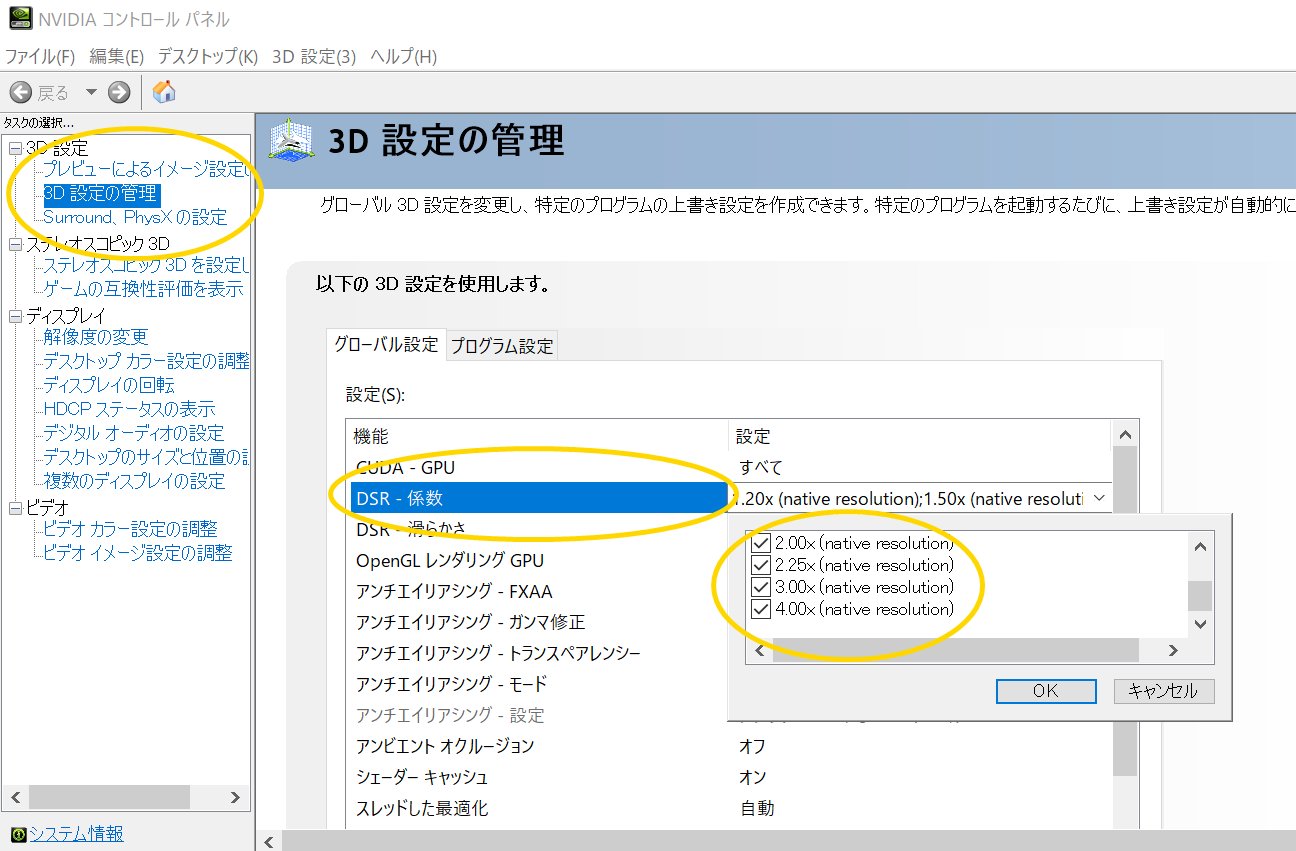Uncheck 4.00x (native resolution) checkbox
Viewport: 1296px width, 851px height.
click(x=761, y=609)
